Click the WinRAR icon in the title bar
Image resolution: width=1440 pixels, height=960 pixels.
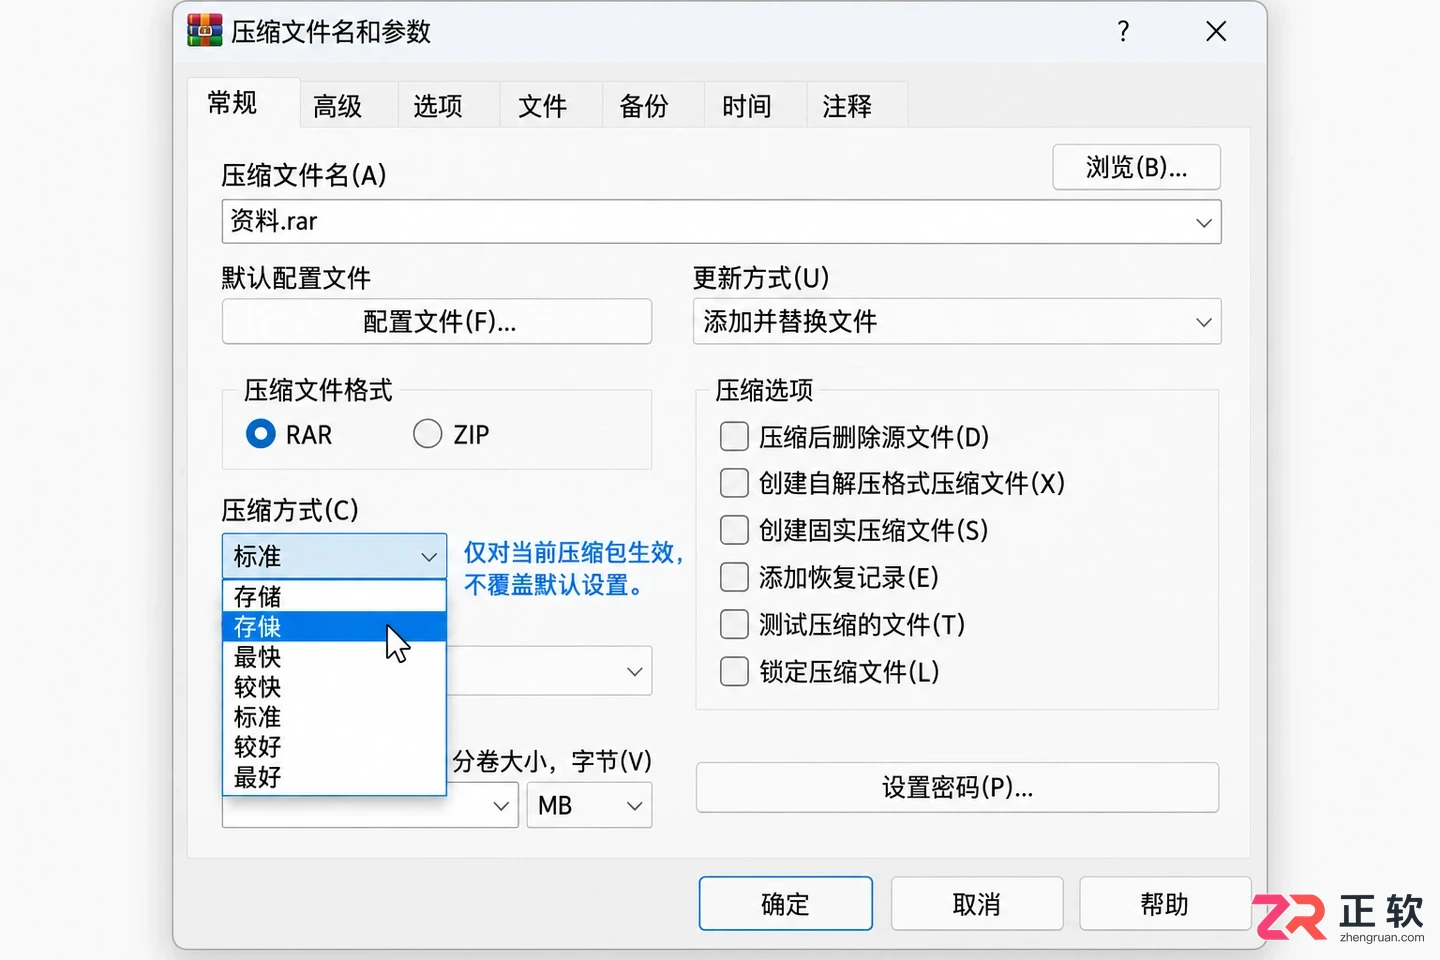pos(205,31)
